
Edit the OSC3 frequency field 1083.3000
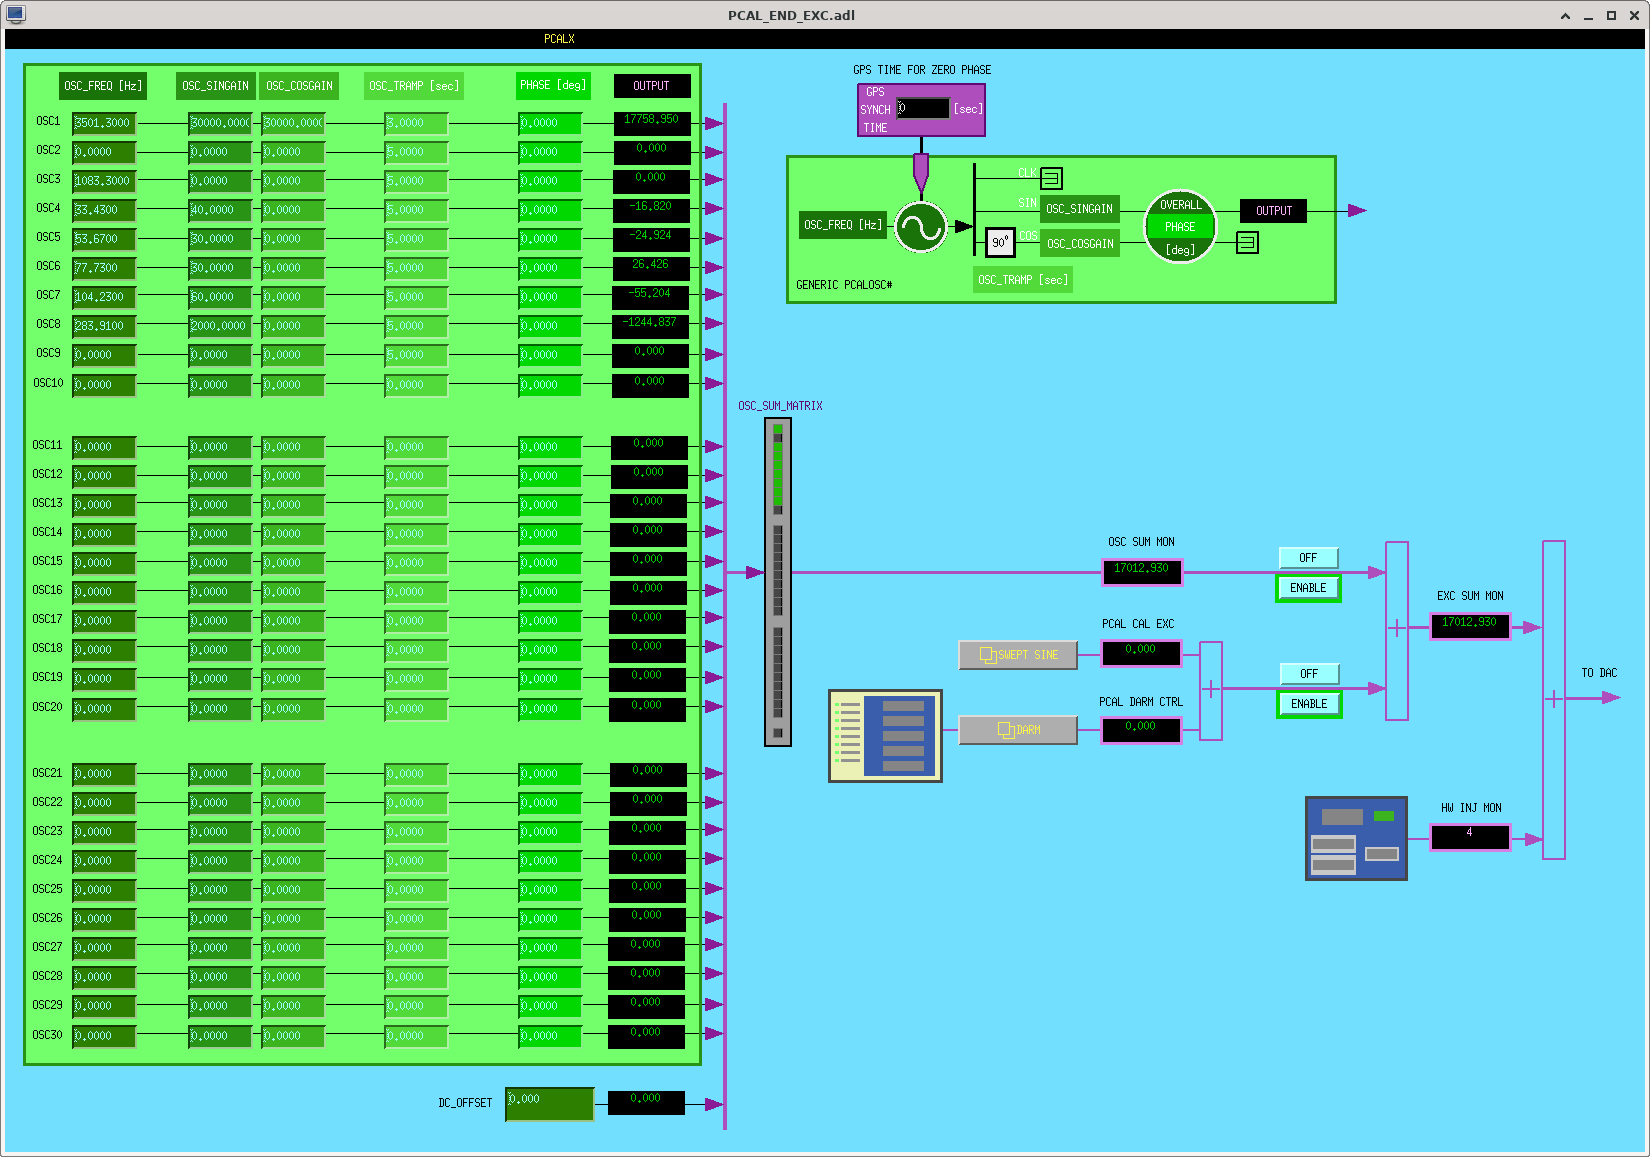coord(104,181)
